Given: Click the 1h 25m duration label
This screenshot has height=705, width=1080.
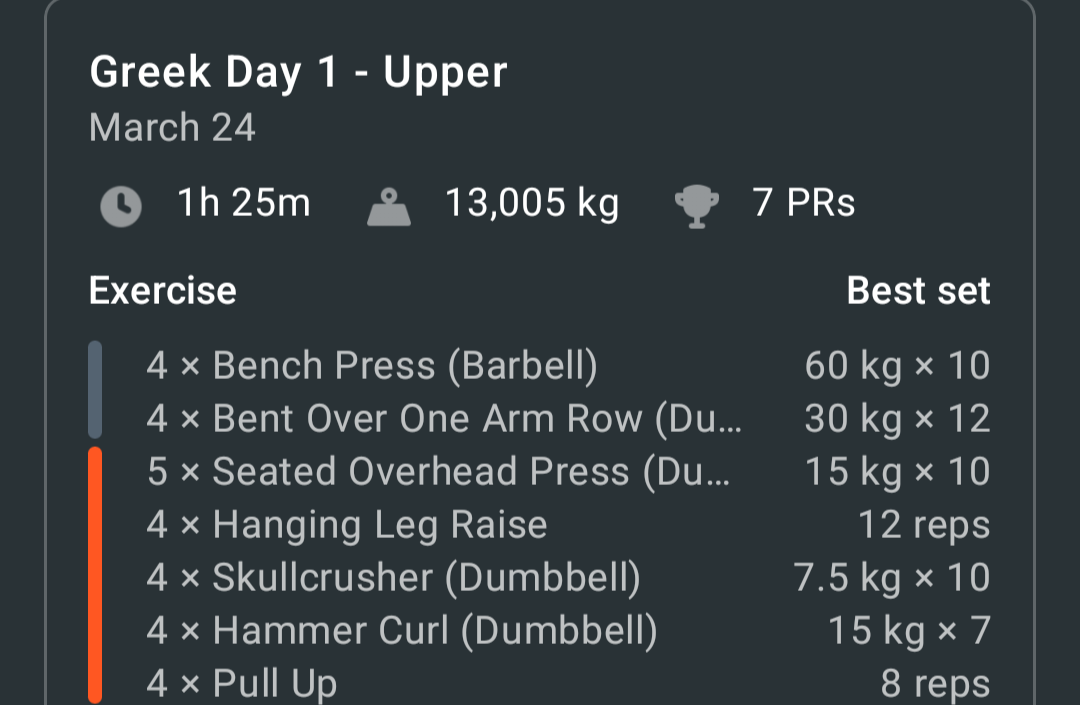Looking at the screenshot, I should click(x=244, y=202).
